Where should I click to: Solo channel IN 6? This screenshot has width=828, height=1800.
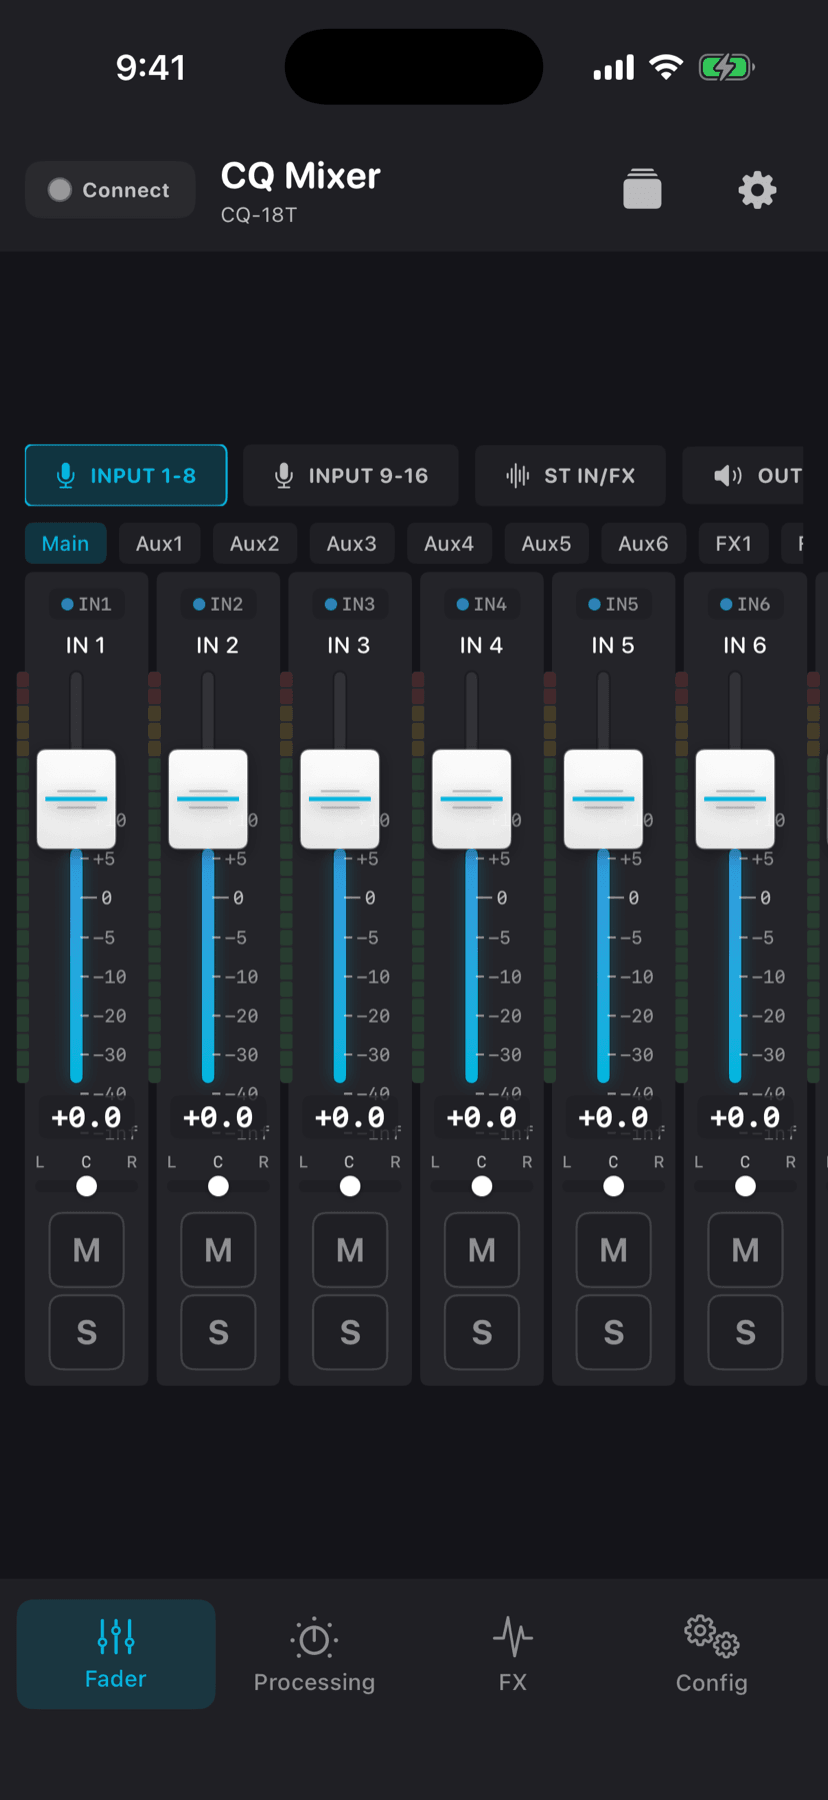coord(745,1332)
